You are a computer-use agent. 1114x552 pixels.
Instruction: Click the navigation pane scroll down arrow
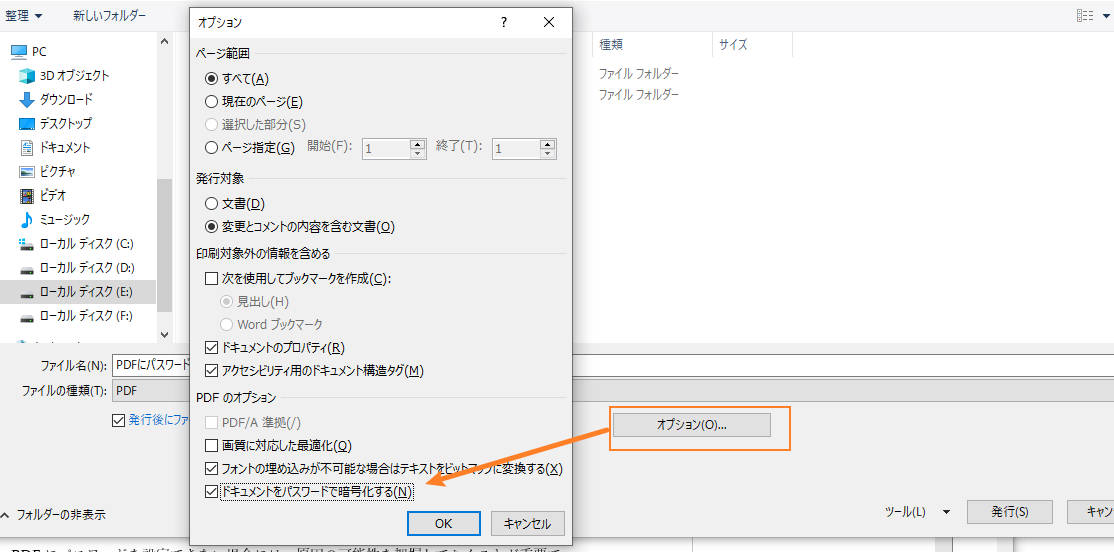tap(165, 333)
